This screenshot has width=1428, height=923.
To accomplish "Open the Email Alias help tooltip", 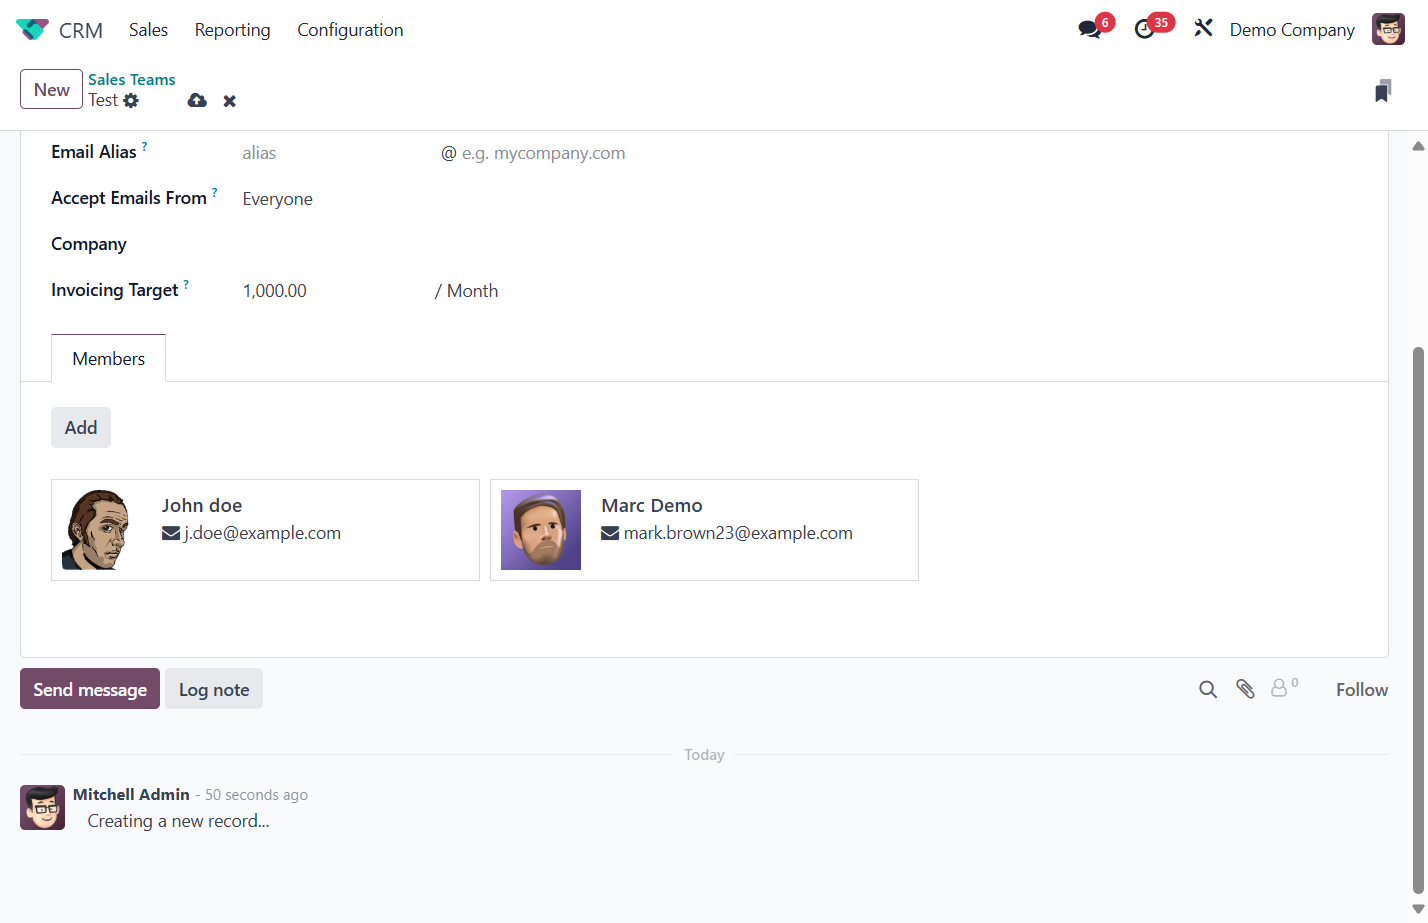I will pos(144,146).
